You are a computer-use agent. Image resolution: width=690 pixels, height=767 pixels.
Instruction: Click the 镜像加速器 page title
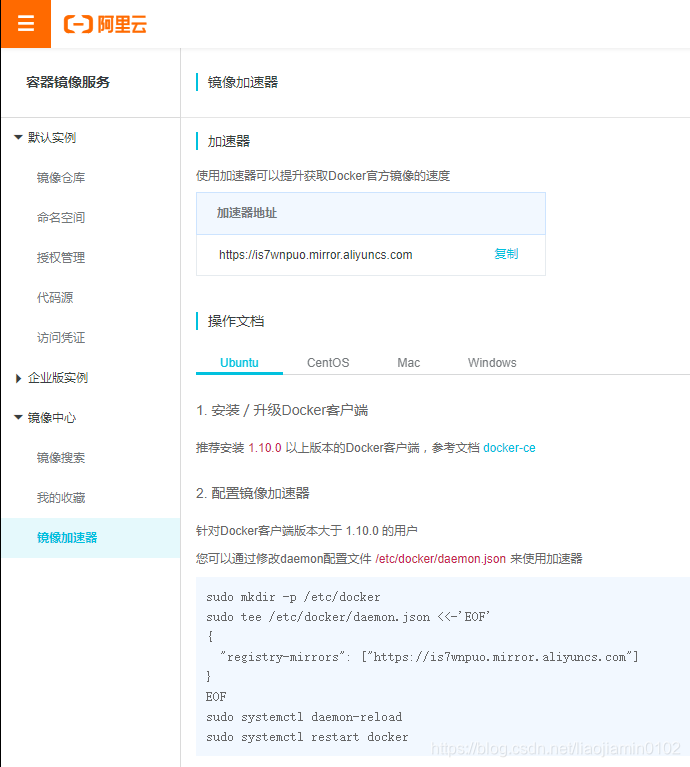tap(243, 82)
